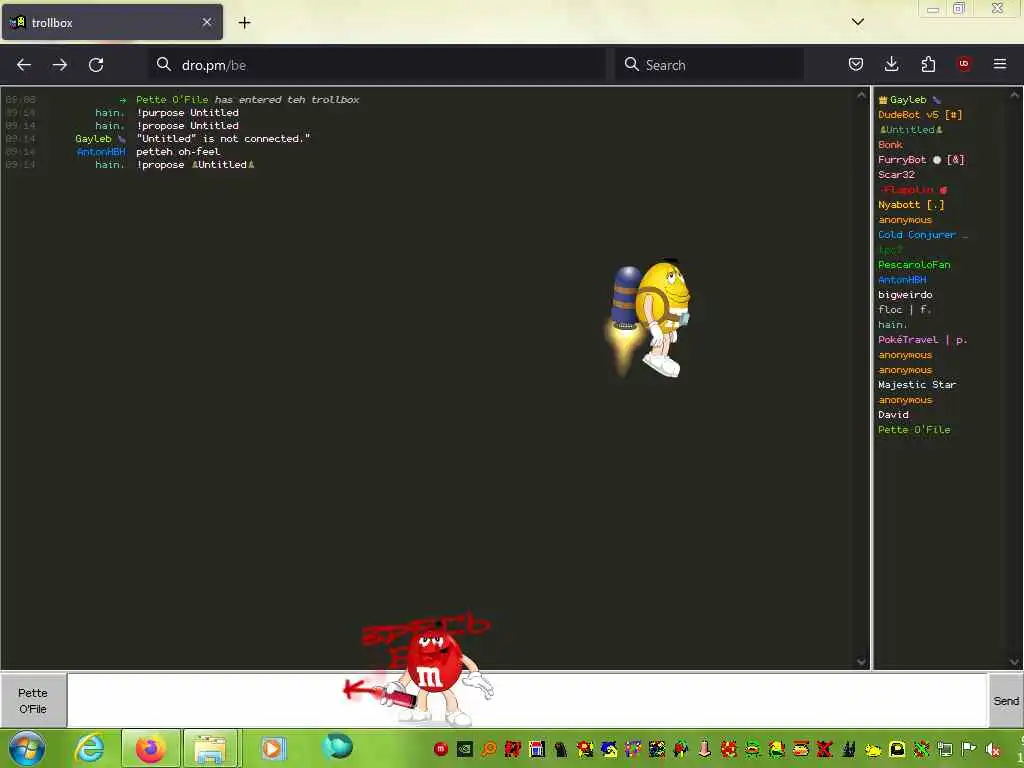Screen dimensions: 1024x768
Task: Focus the dro.pm/be address bar
Action: [x=379, y=65]
